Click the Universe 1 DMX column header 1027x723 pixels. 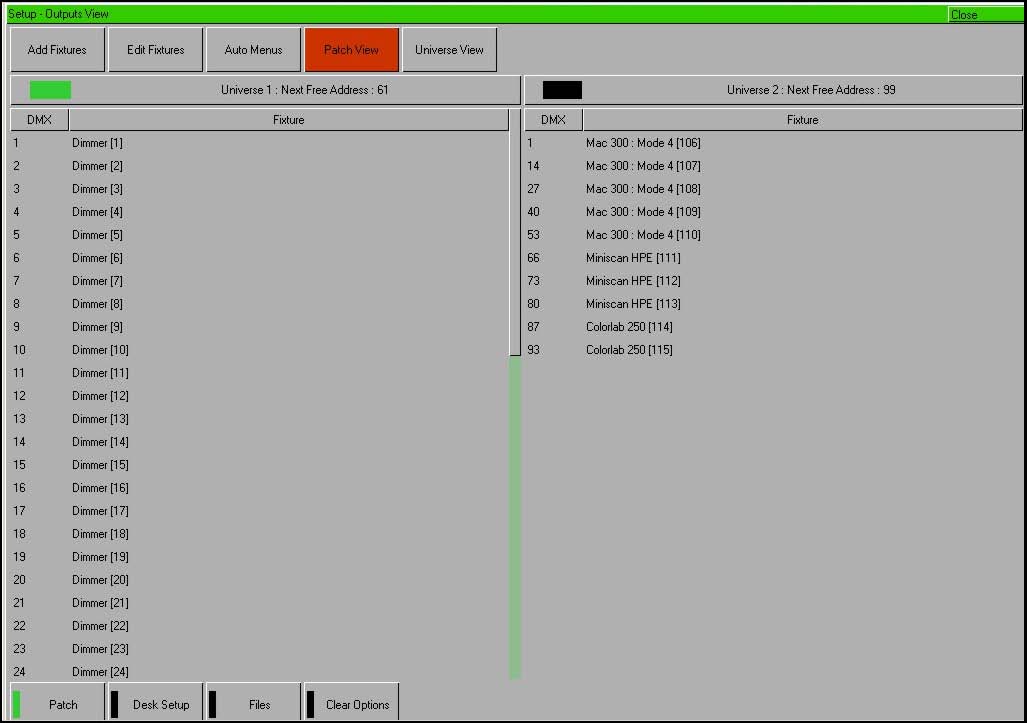[x=39, y=120]
